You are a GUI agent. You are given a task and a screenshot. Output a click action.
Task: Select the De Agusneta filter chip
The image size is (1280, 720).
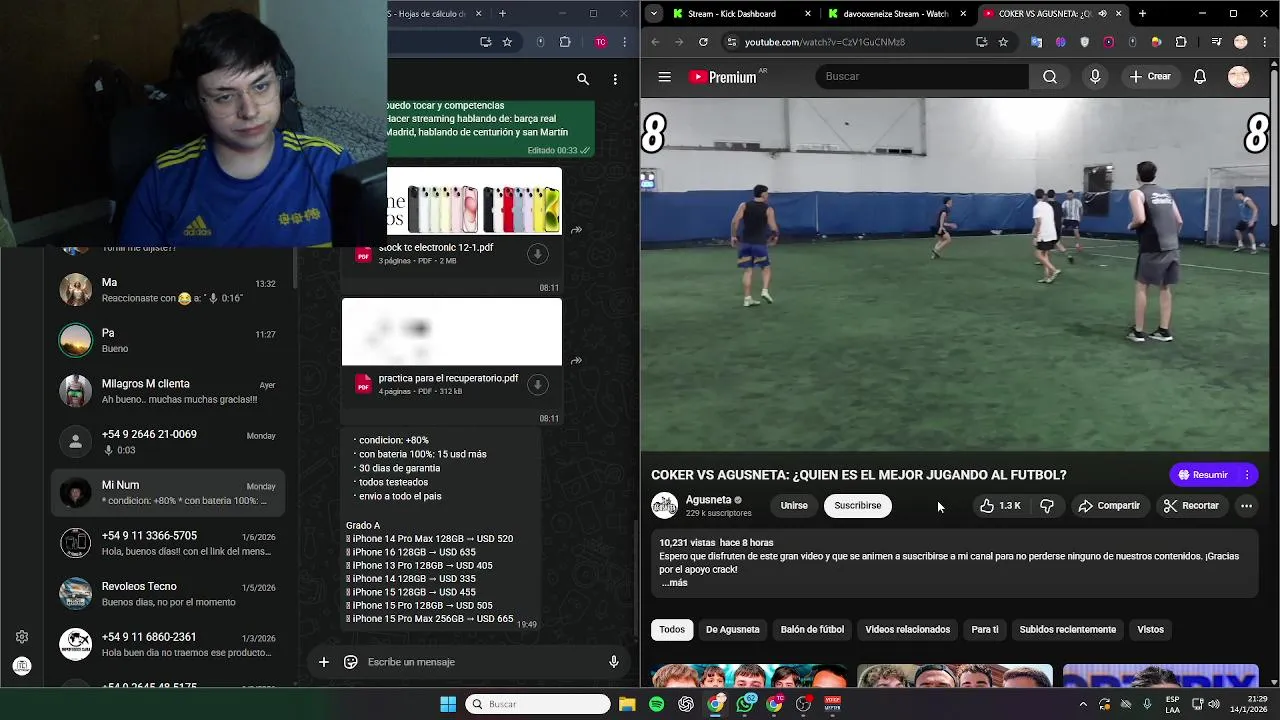732,630
